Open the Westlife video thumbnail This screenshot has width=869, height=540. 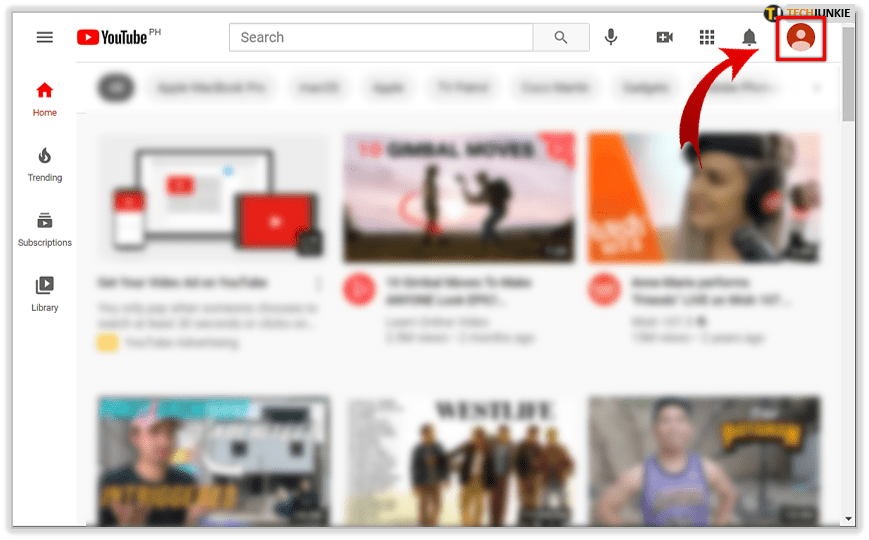pyautogui.click(x=459, y=460)
